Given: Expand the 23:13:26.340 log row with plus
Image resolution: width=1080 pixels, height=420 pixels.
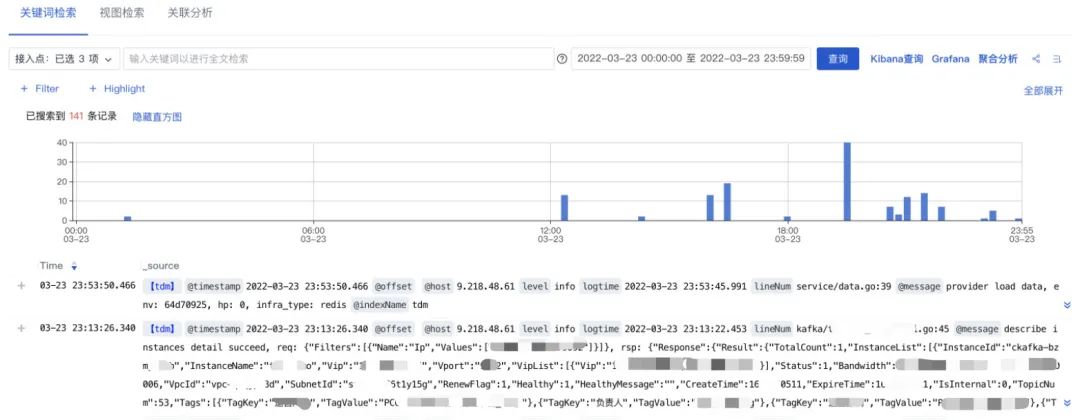Looking at the screenshot, I should [21, 328].
